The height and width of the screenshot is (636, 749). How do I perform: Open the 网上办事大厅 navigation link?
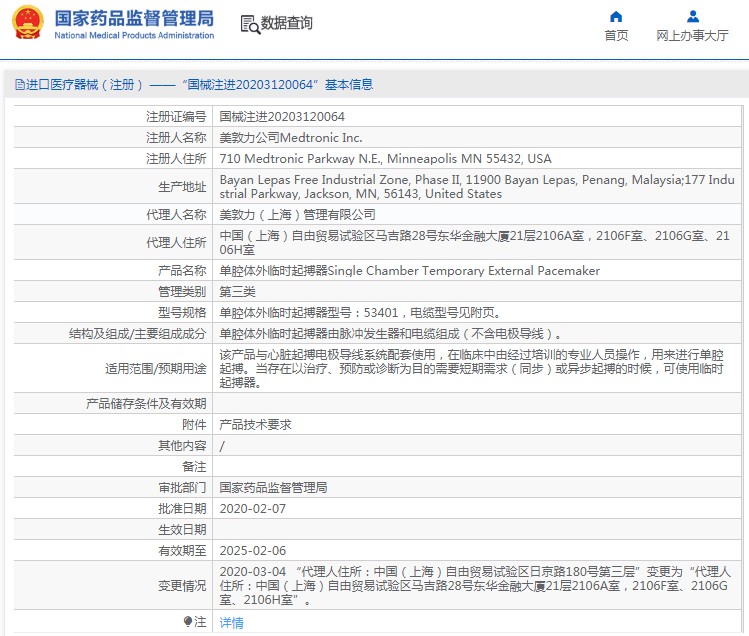pyautogui.click(x=692, y=36)
